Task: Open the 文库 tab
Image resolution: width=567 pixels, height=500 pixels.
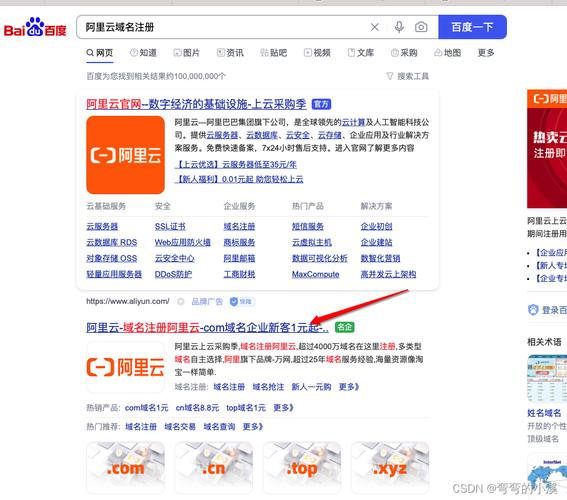Action: (x=361, y=53)
